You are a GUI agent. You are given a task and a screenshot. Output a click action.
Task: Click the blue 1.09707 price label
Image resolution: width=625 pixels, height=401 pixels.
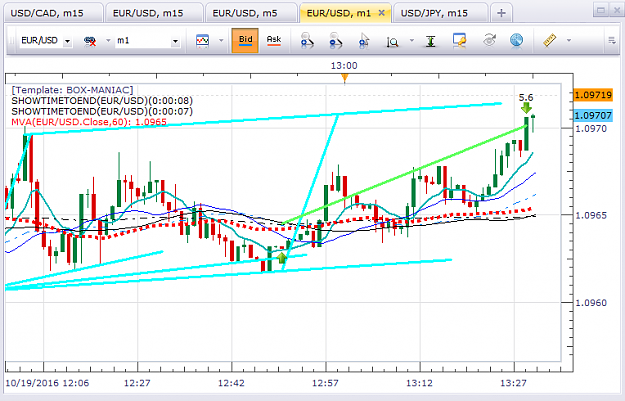click(x=593, y=116)
